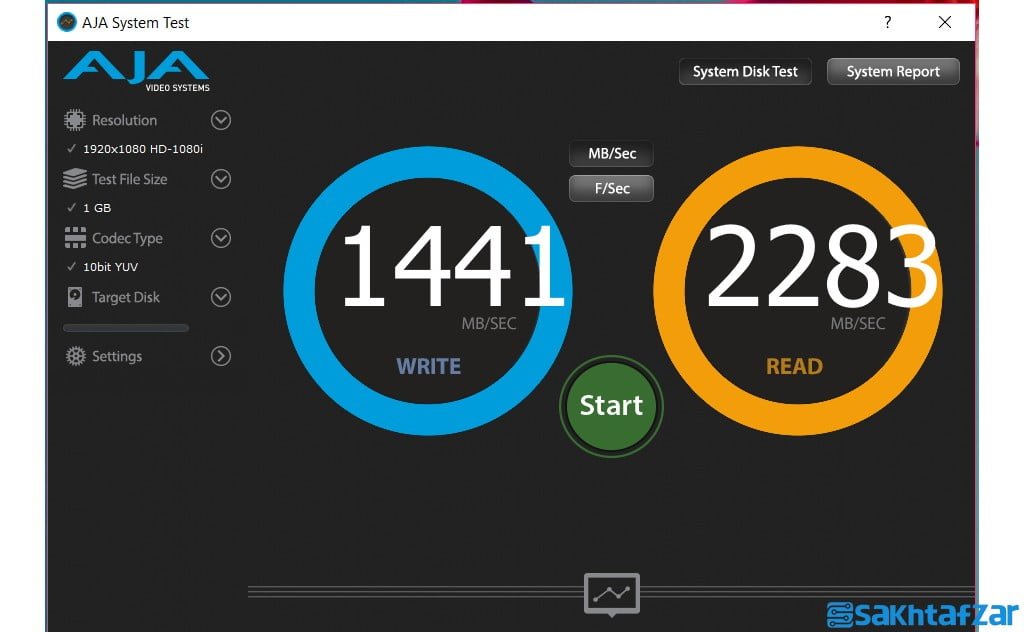Open the Settings panel arrow
The image size is (1024, 632).
click(221, 356)
